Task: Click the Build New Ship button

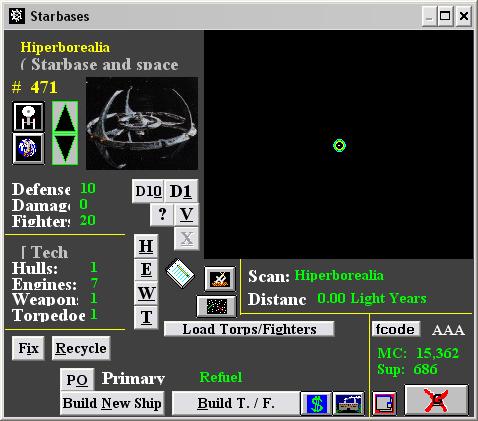Action: (x=112, y=403)
